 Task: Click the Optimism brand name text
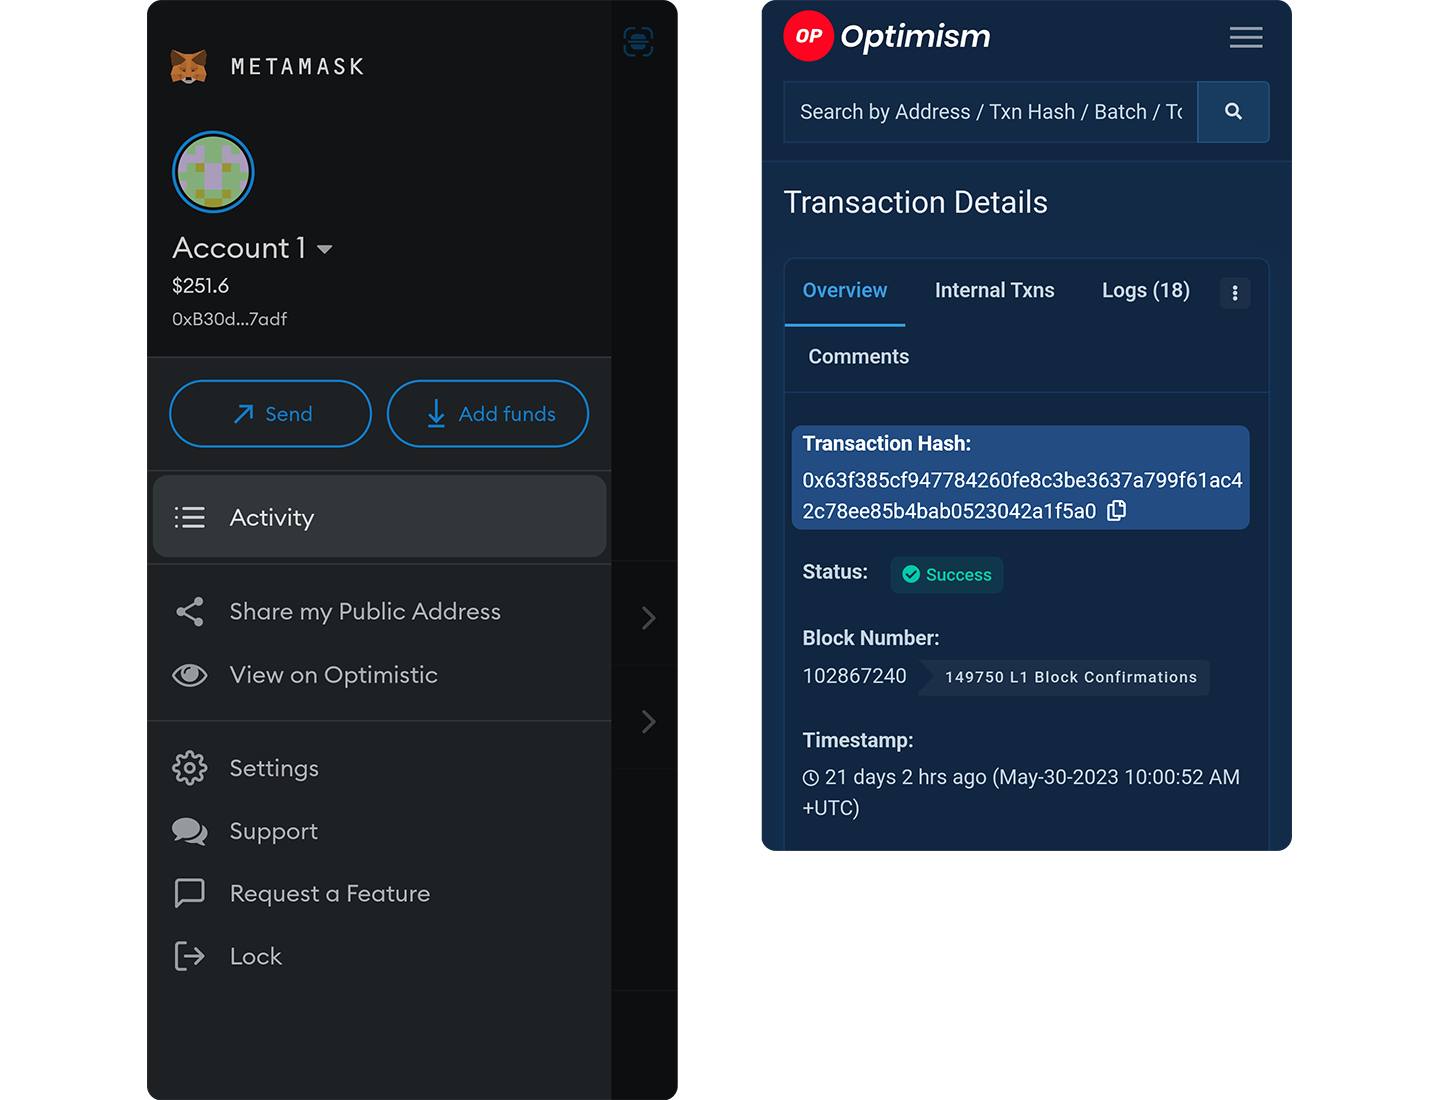[x=915, y=37]
